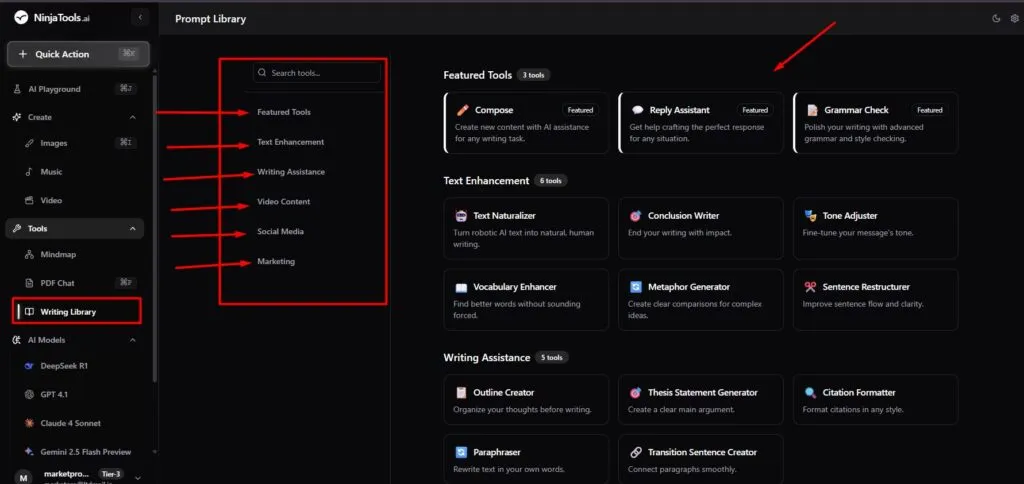This screenshot has width=1024, height=484.
Task: Open settings gear icon in header
Action: click(1012, 18)
